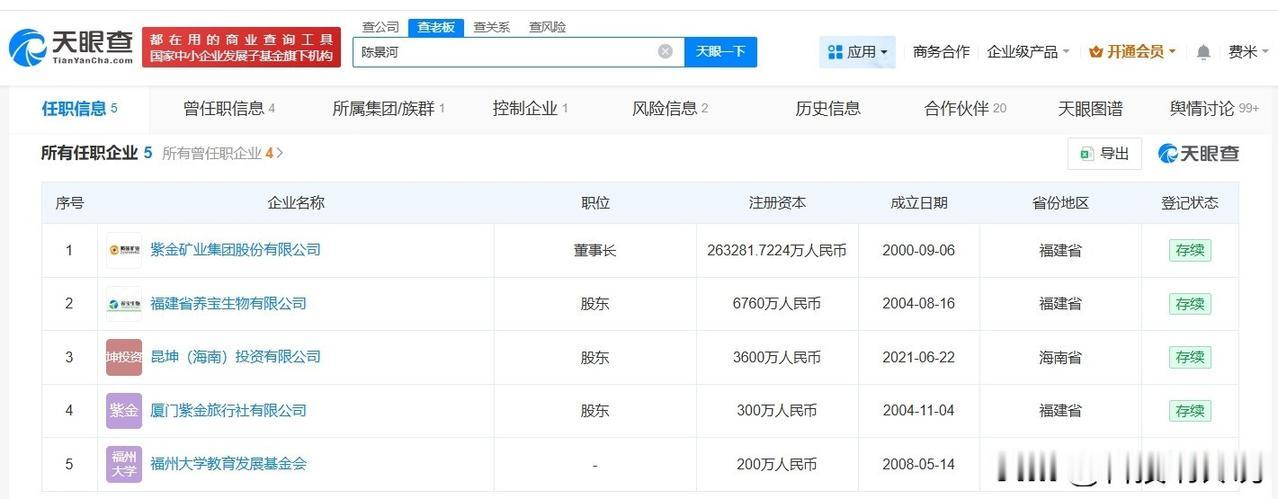1278x499 pixels.
Task: Export the table with 导出 button
Action: pyautogui.click(x=1104, y=153)
